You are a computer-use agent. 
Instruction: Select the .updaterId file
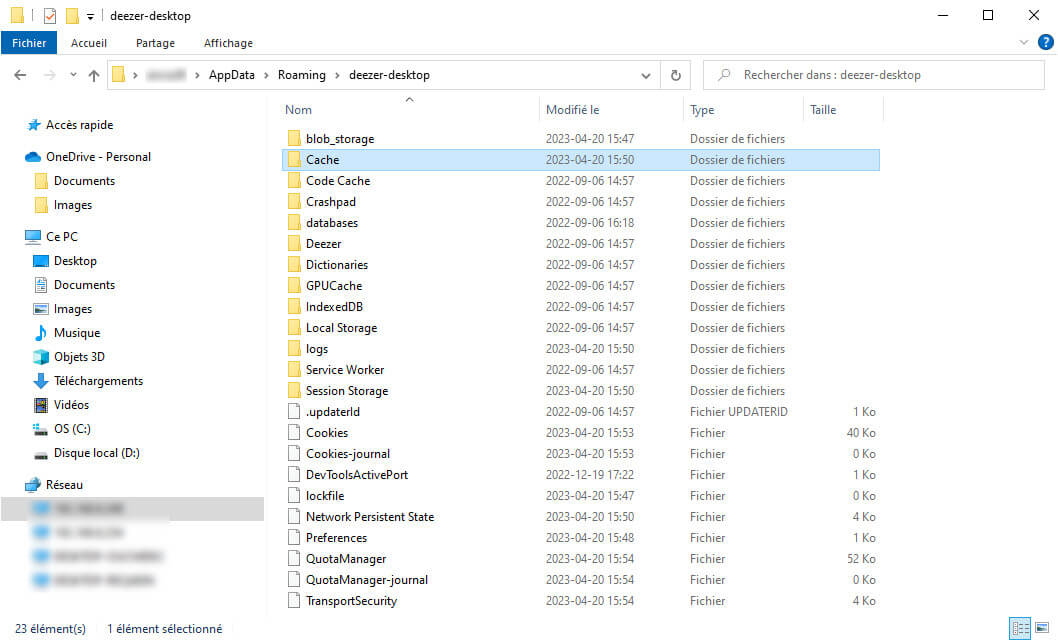[333, 412]
